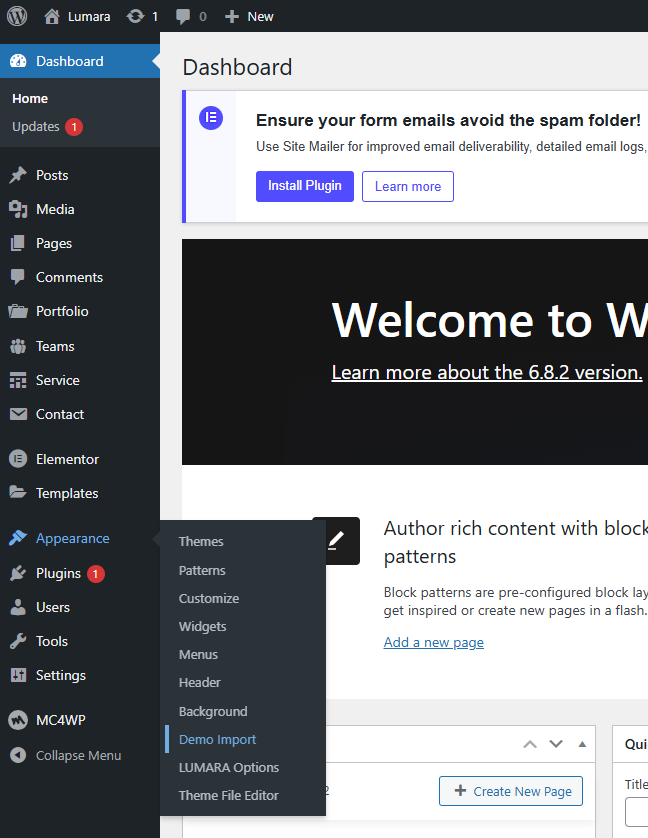Click the WordPress logo icon

pos(17,16)
